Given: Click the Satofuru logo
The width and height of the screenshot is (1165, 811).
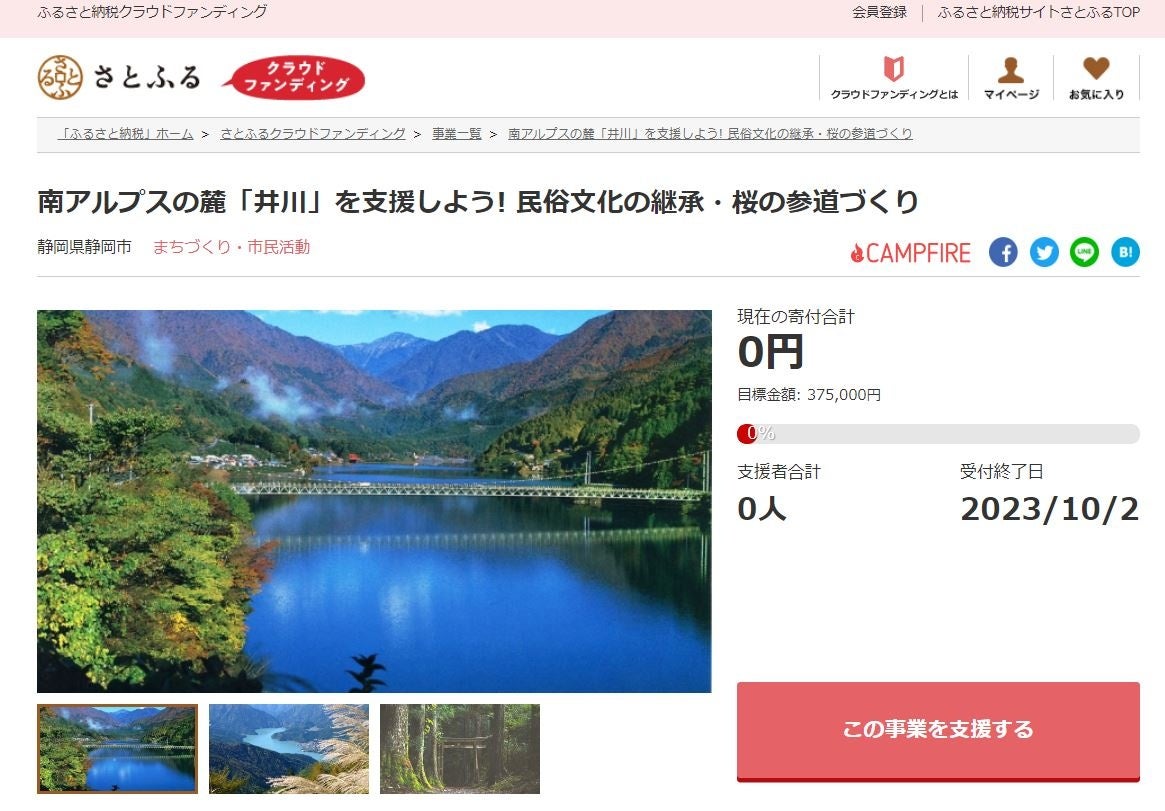Looking at the screenshot, I should 119,76.
